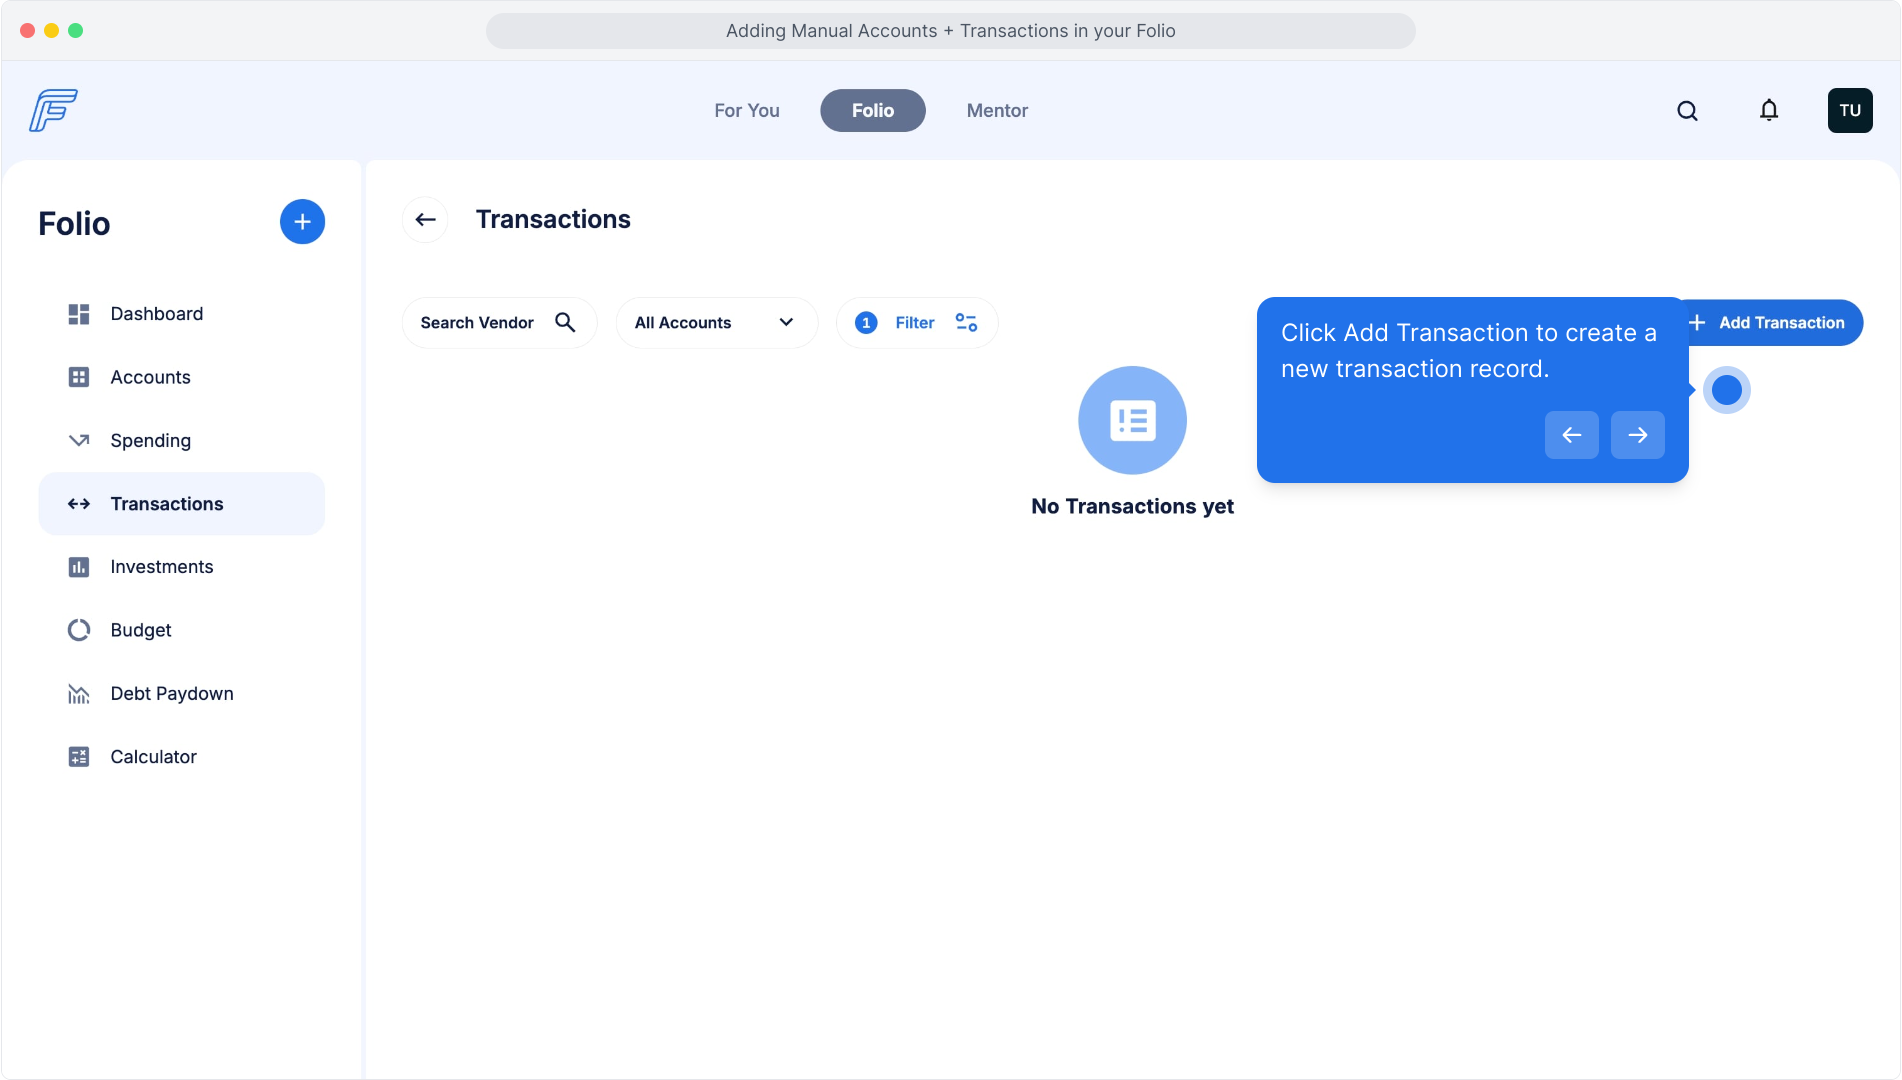Open the TU user profile avatar
The image size is (1902, 1080).
[x=1849, y=111]
